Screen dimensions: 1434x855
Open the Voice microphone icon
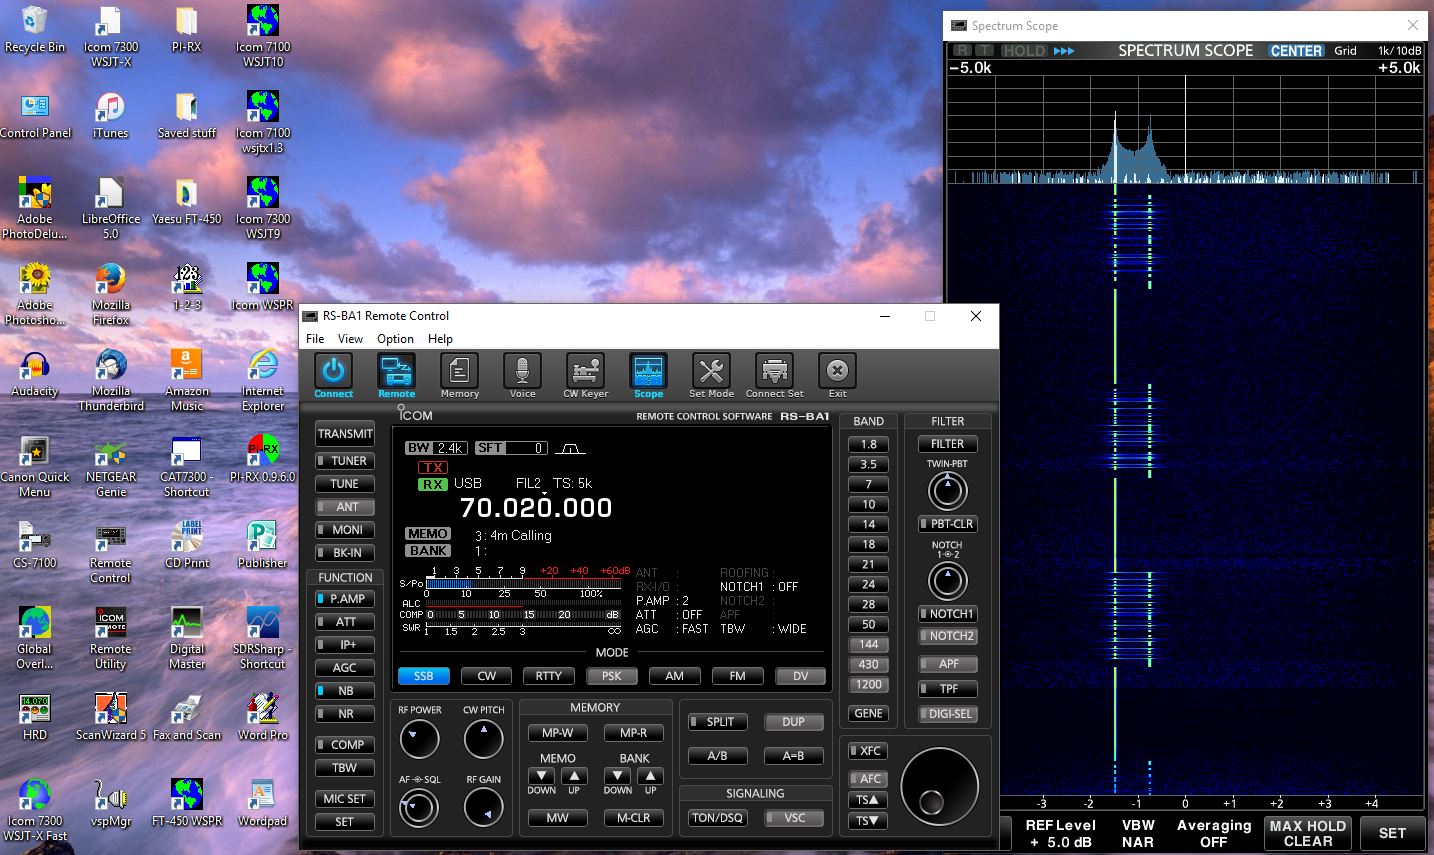point(522,371)
